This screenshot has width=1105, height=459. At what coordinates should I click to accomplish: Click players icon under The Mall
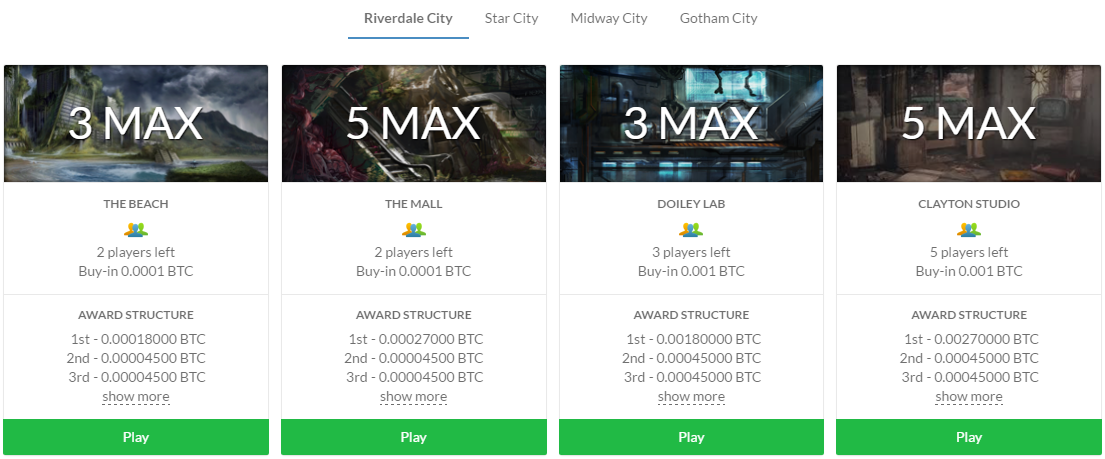tap(413, 230)
